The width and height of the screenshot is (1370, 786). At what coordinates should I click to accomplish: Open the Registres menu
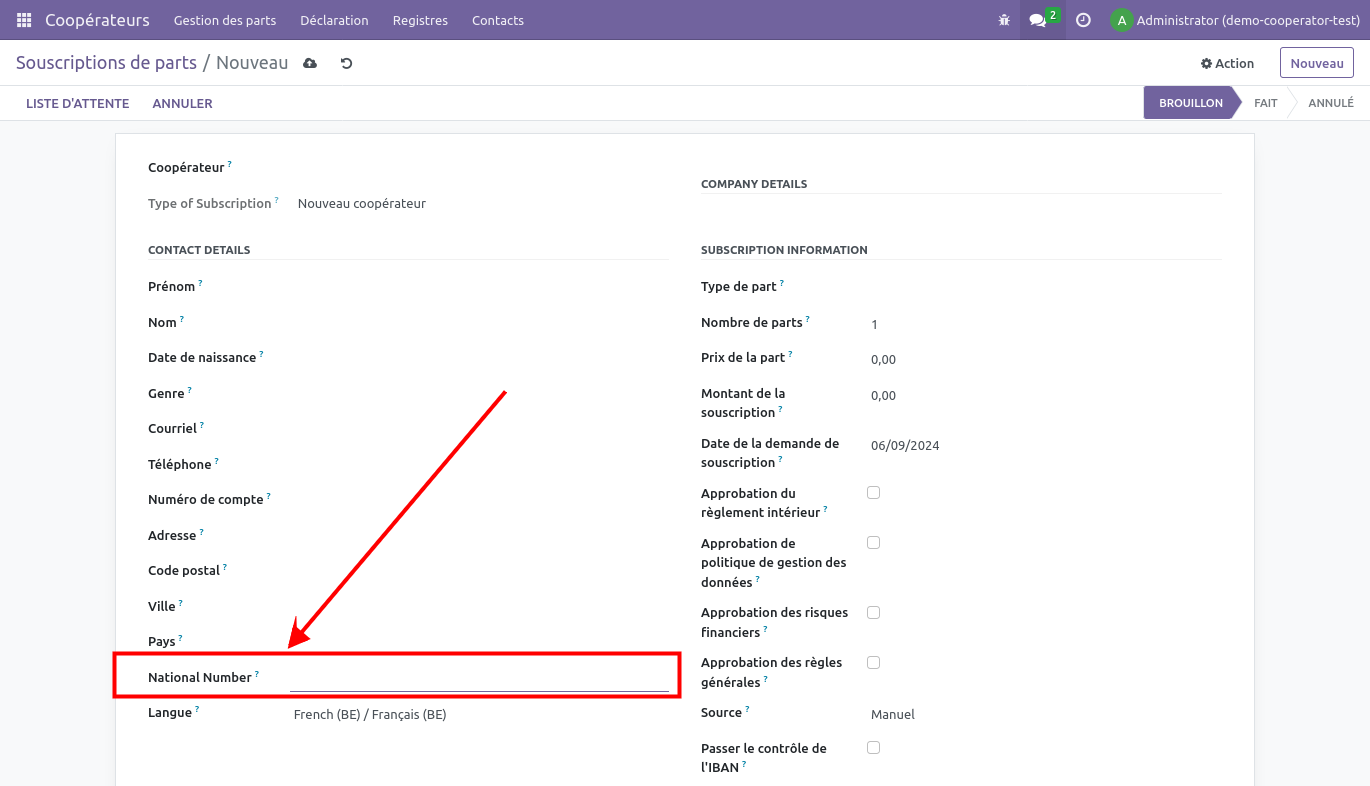(x=420, y=20)
